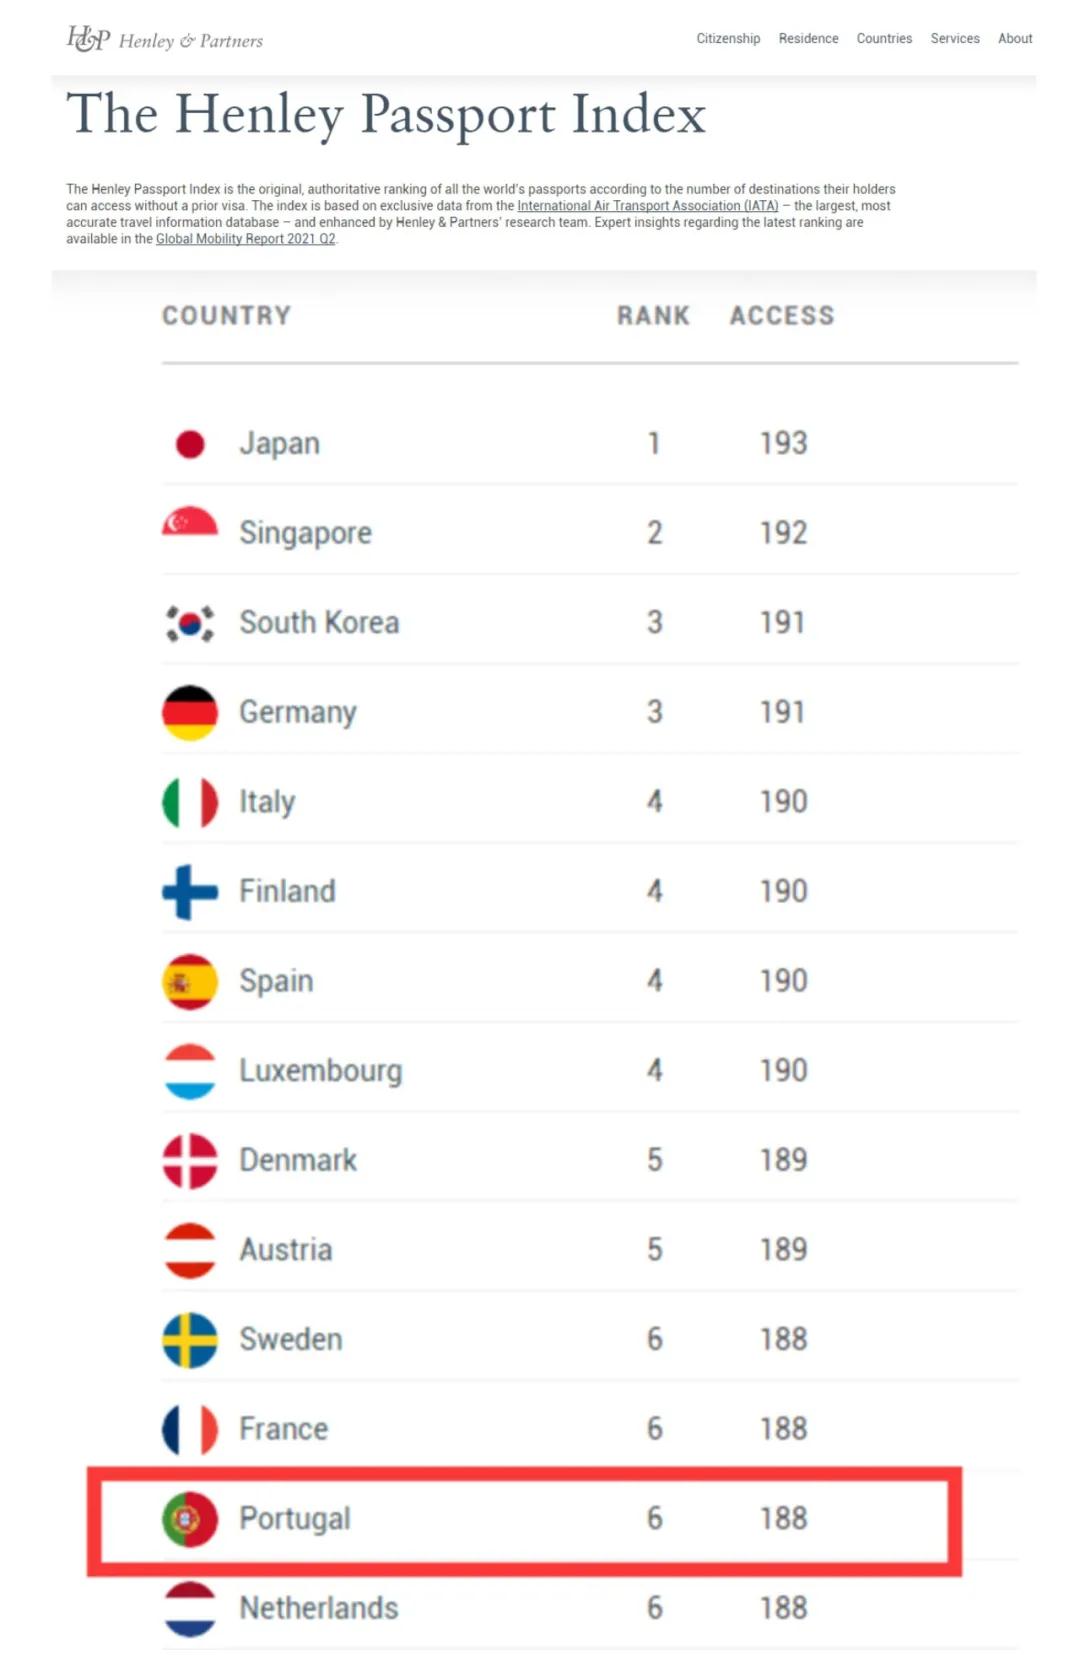Open the Services menu item
The width and height of the screenshot is (1080, 1655).
[955, 39]
